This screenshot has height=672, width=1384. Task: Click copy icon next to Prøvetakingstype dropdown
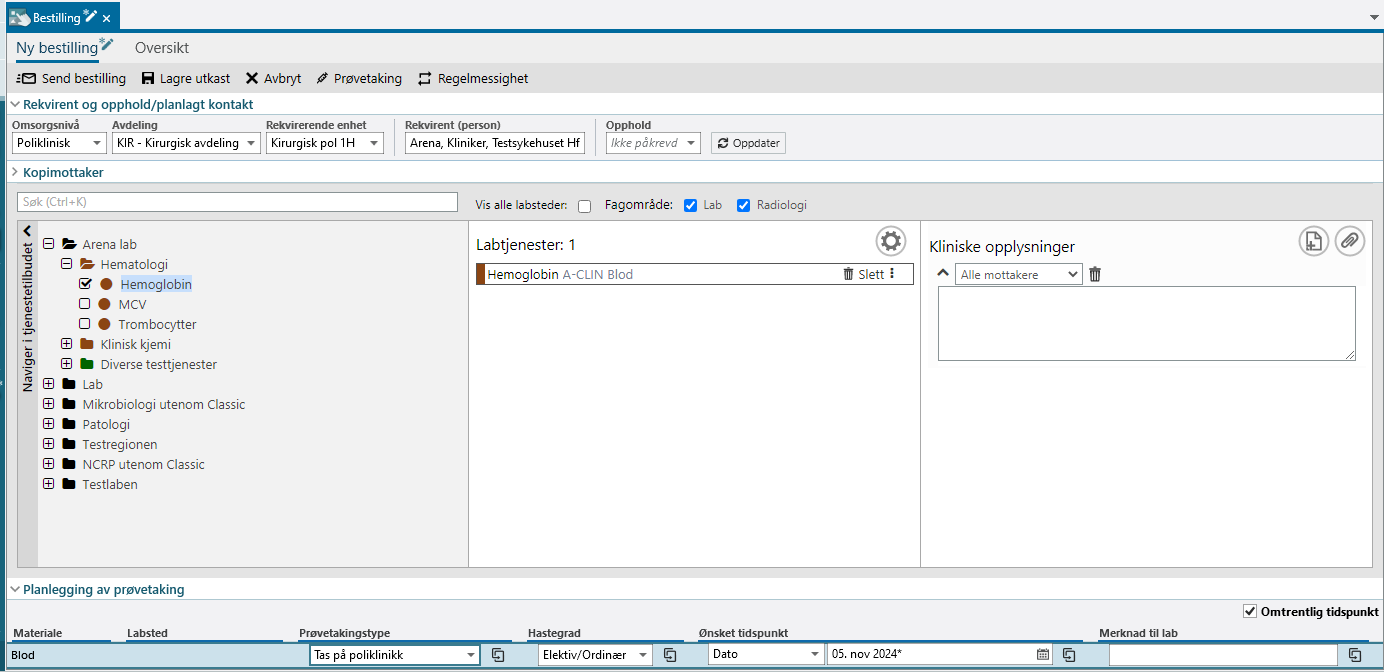coord(497,655)
